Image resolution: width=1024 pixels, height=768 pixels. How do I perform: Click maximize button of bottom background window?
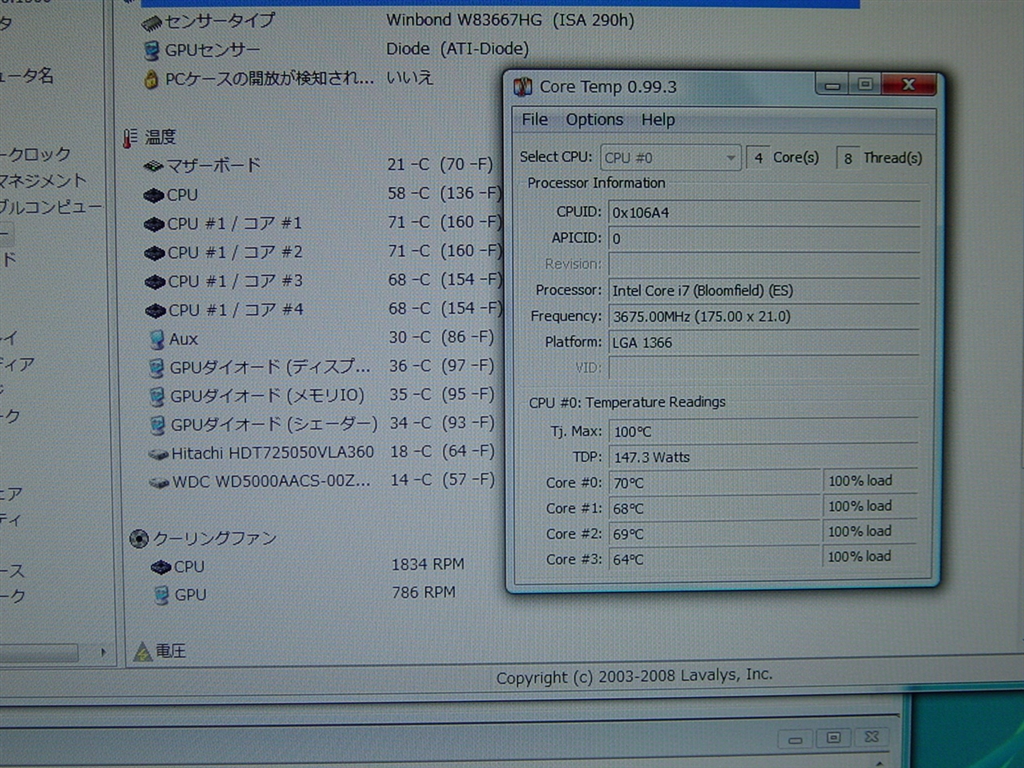pyautogui.click(x=833, y=738)
